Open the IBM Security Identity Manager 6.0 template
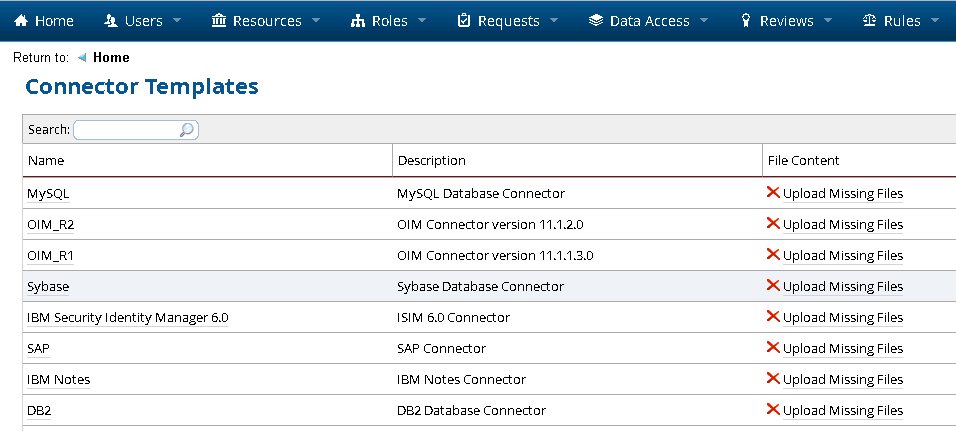 [128, 318]
